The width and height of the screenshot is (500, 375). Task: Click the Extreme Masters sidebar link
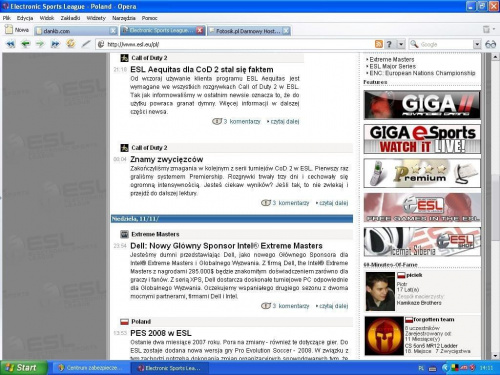(392, 59)
